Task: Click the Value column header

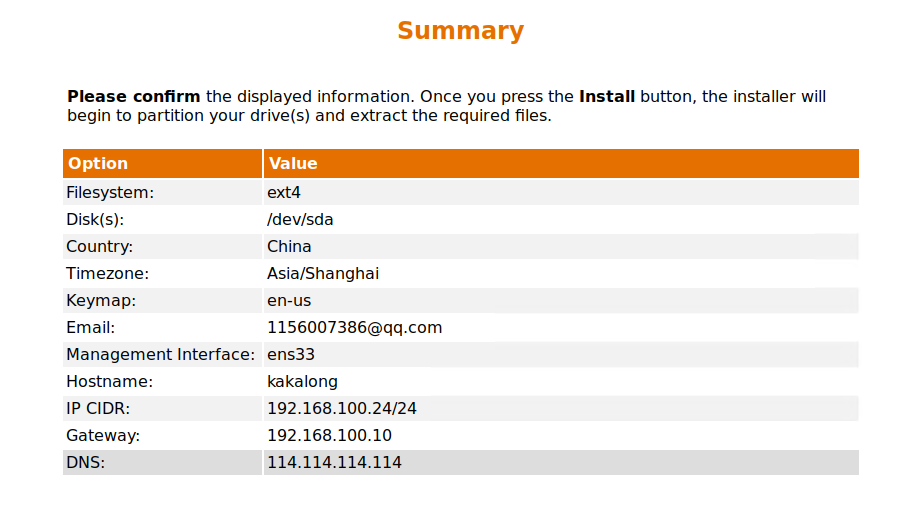Action: point(293,164)
